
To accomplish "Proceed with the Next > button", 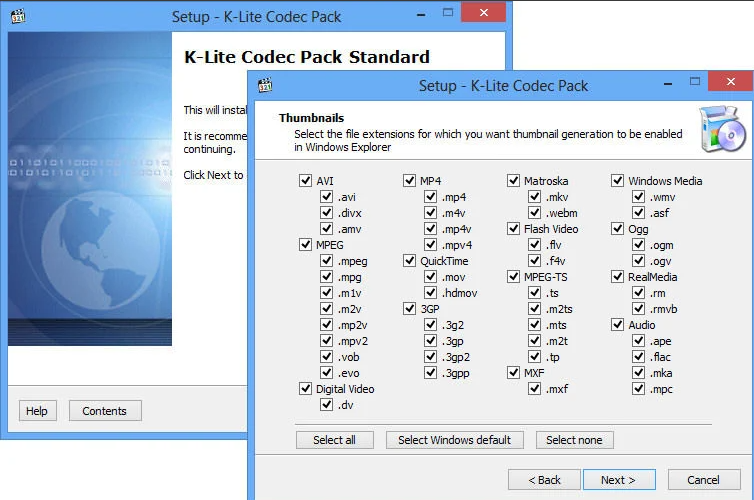I will [x=619, y=480].
